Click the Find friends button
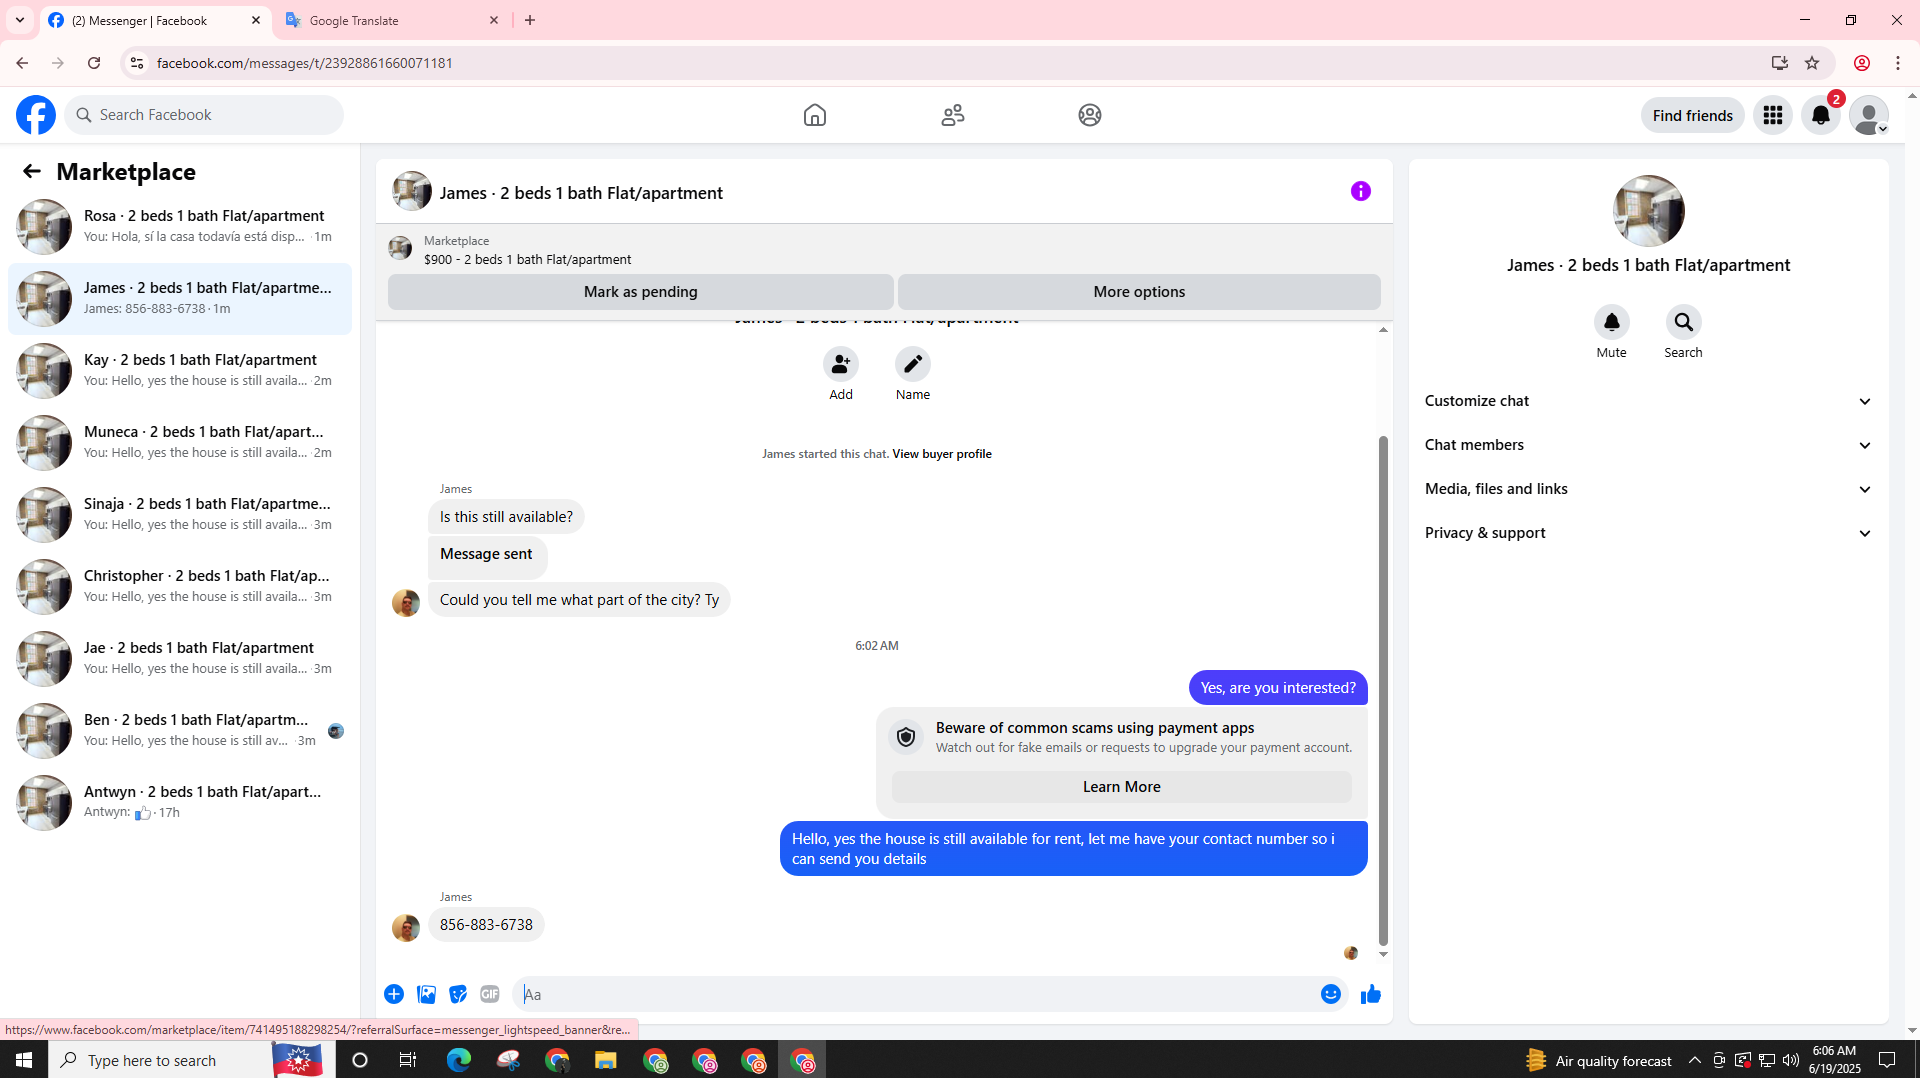This screenshot has width=1920, height=1078. (x=1693, y=116)
